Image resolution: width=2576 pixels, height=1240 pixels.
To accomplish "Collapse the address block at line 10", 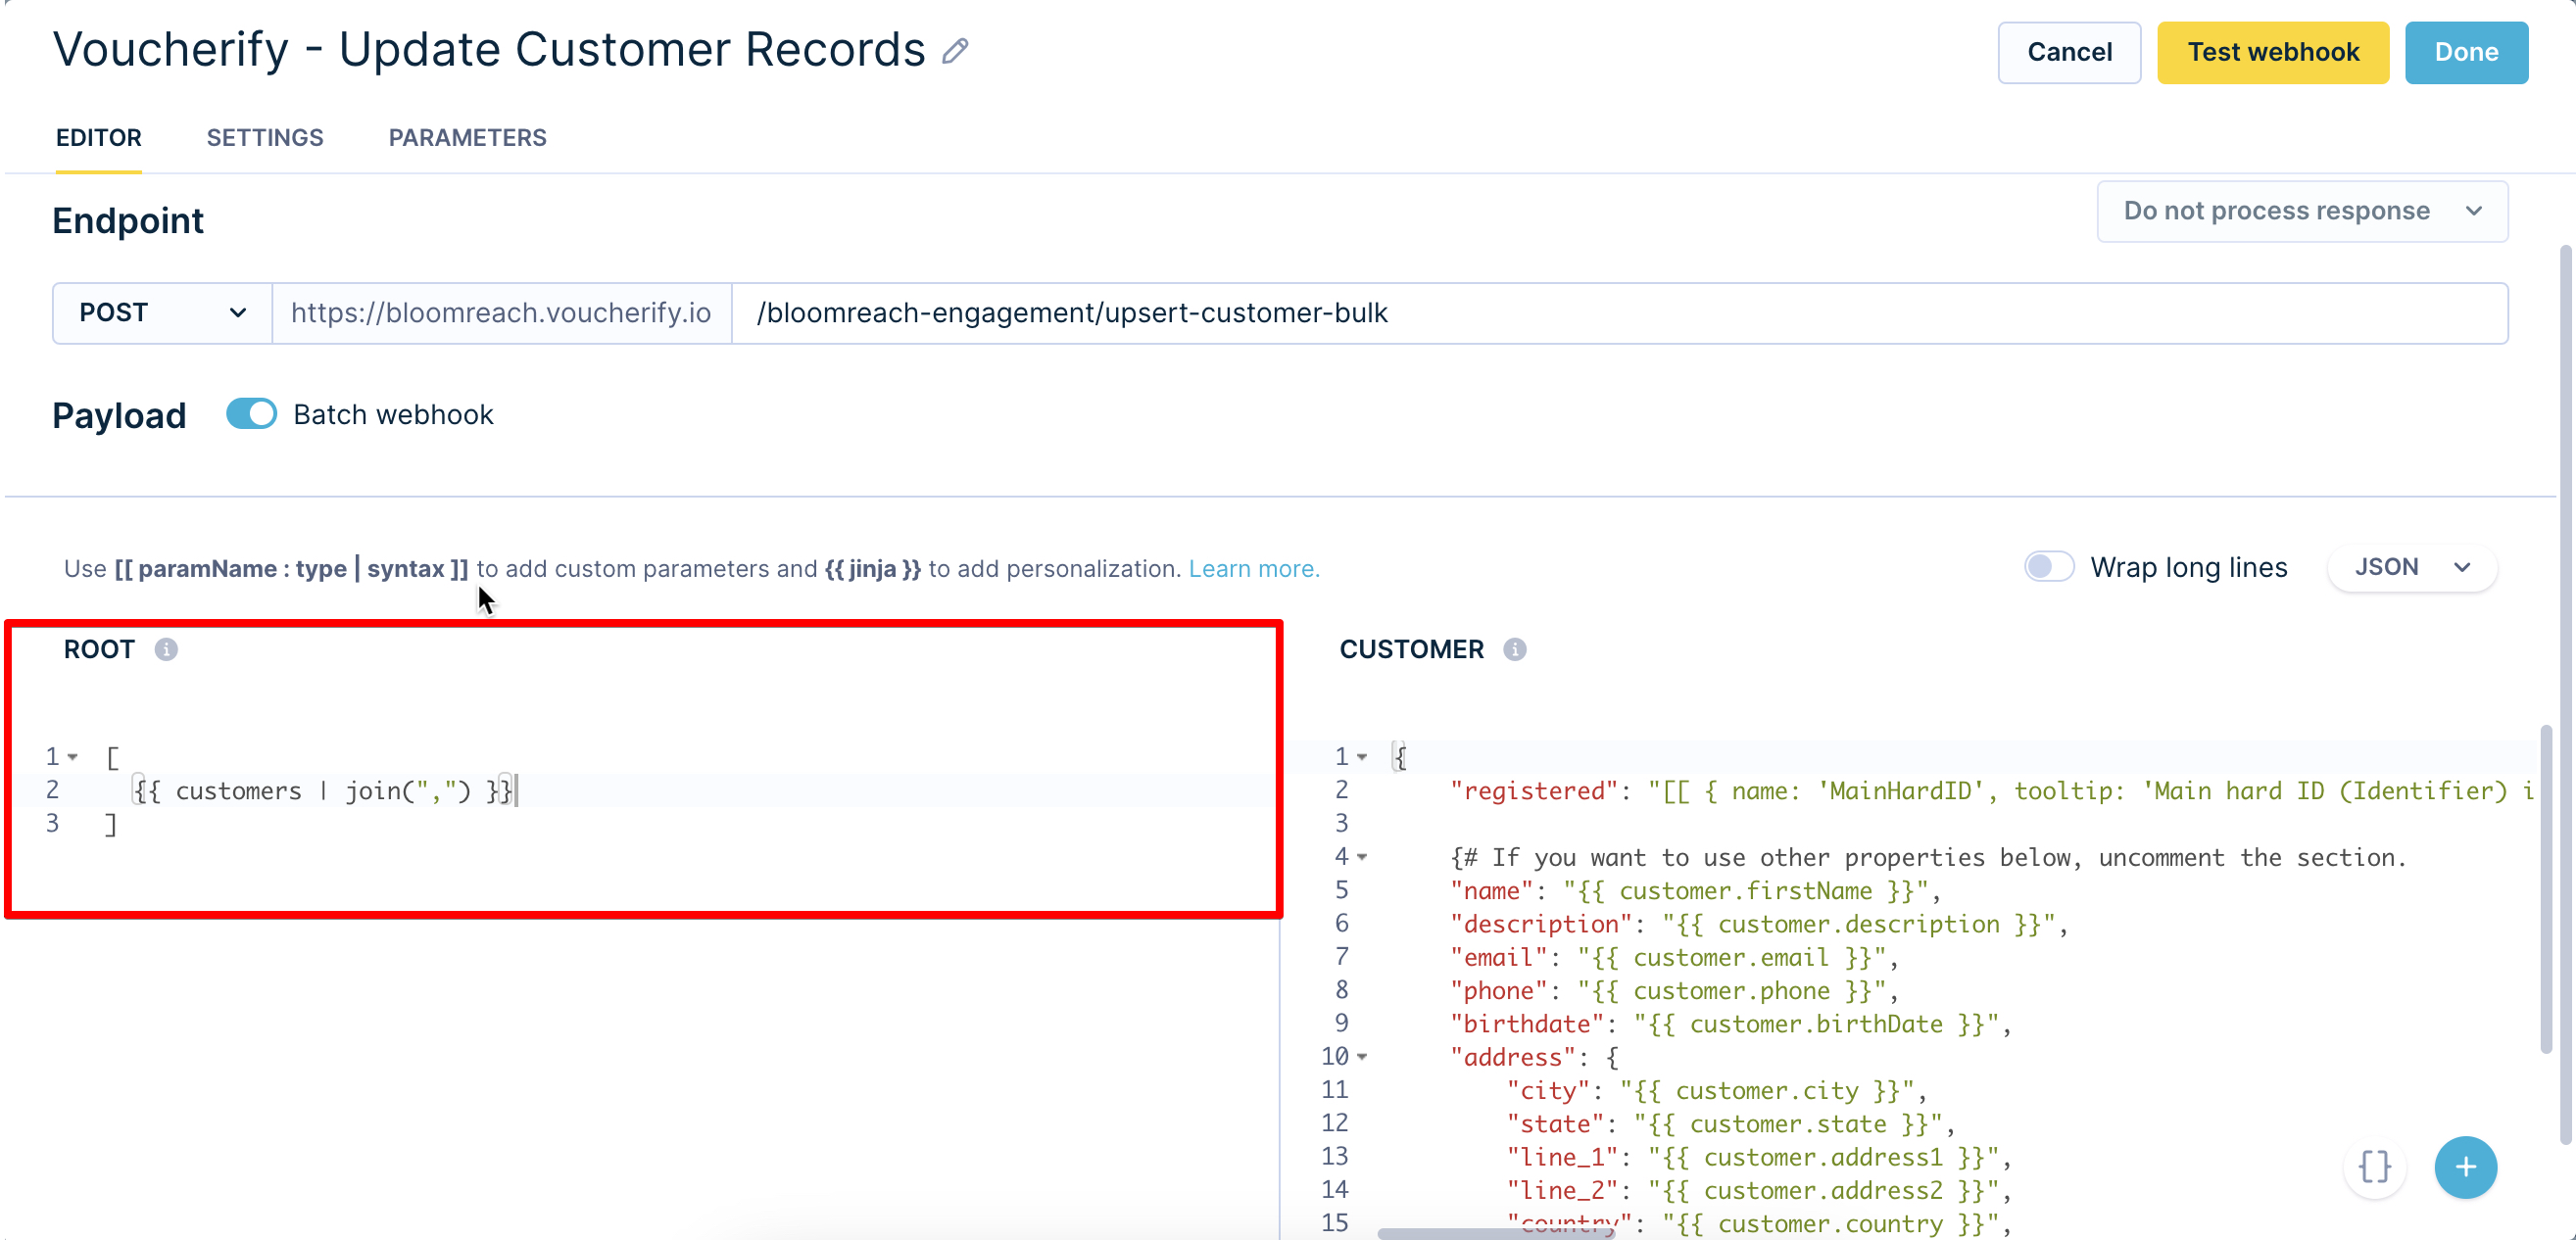I will tap(1362, 1057).
